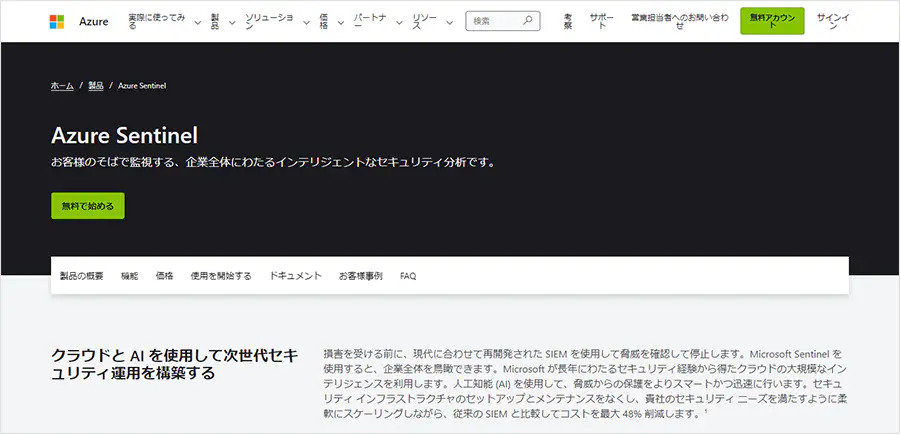Go to 製品 in breadcrumb
Image resolution: width=901 pixels, height=435 pixels.
click(96, 86)
